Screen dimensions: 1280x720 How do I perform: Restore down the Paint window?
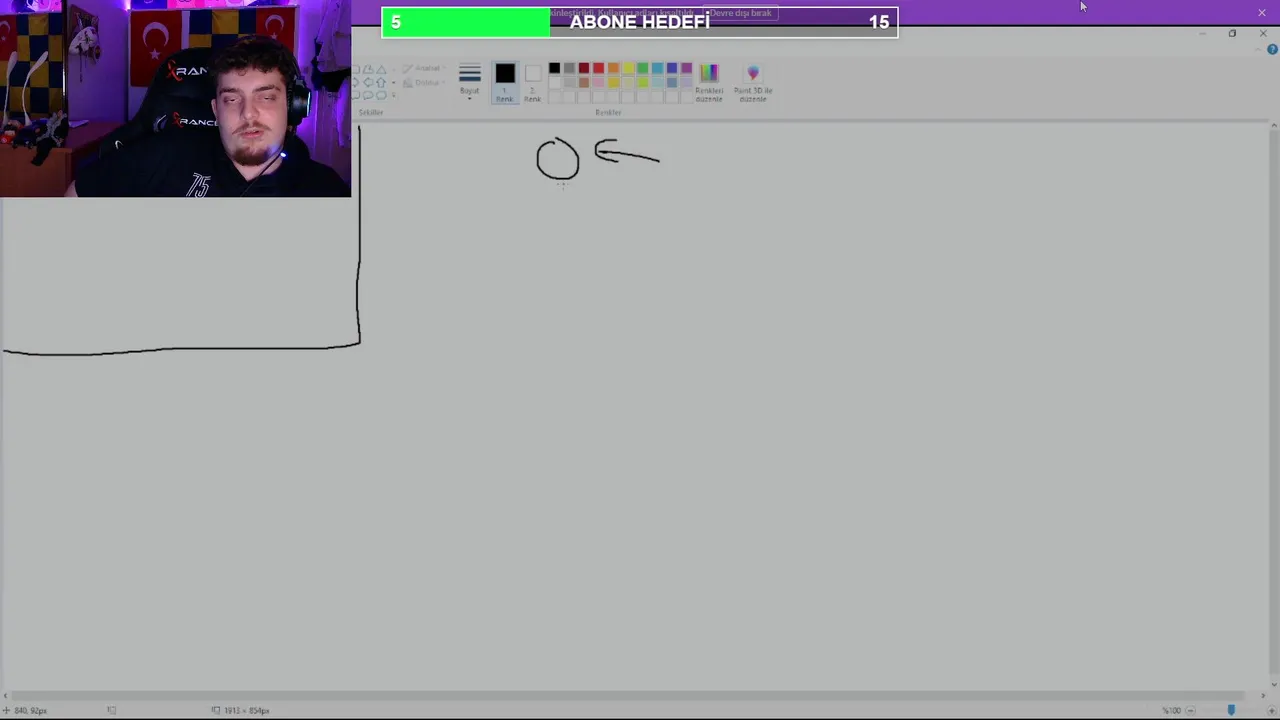pyautogui.click(x=1232, y=34)
